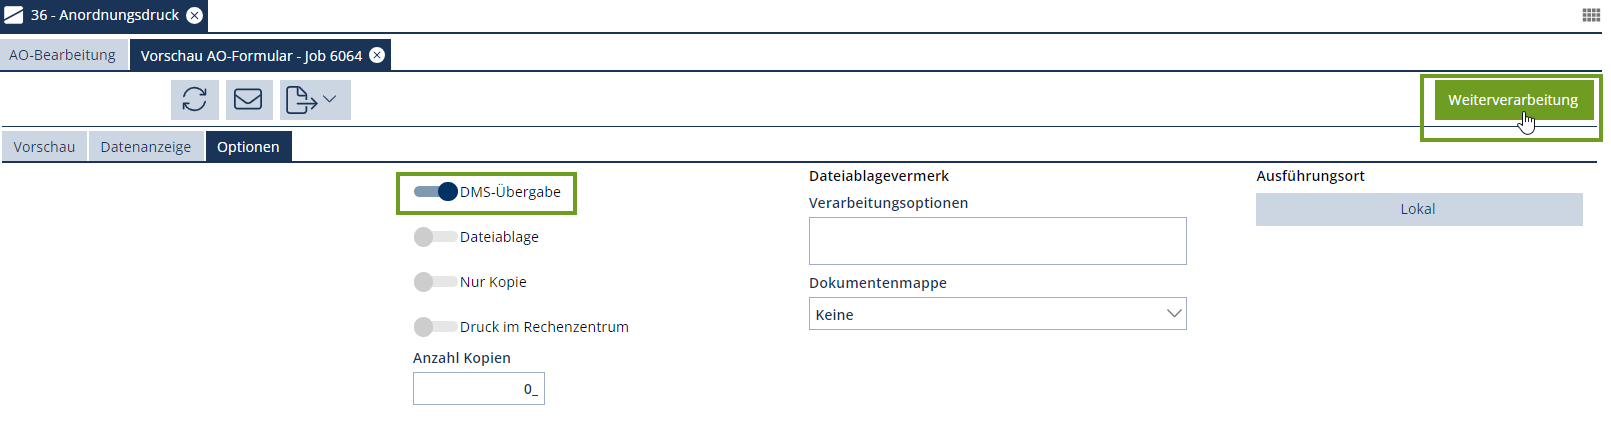Turn on Nur Kopie switch
Viewport: 1611px width, 441px height.
tap(434, 282)
